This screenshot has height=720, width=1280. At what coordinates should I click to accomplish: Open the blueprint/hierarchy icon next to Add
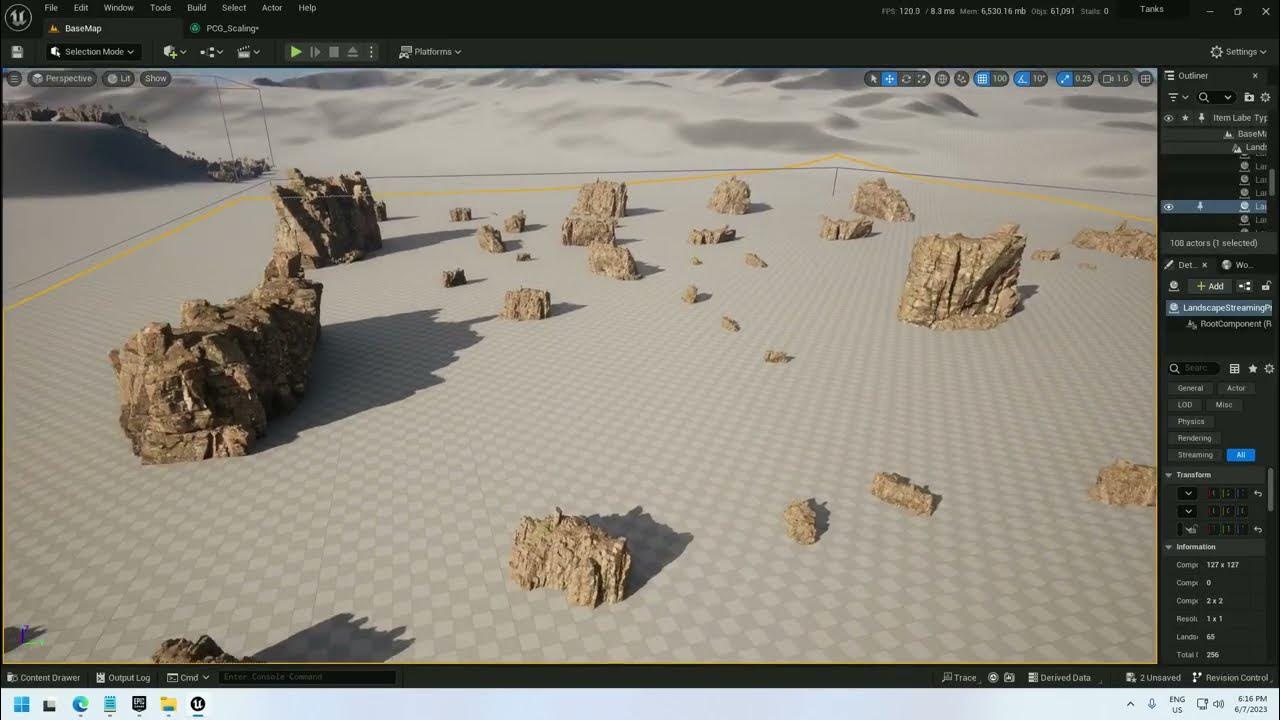[x=1245, y=286]
